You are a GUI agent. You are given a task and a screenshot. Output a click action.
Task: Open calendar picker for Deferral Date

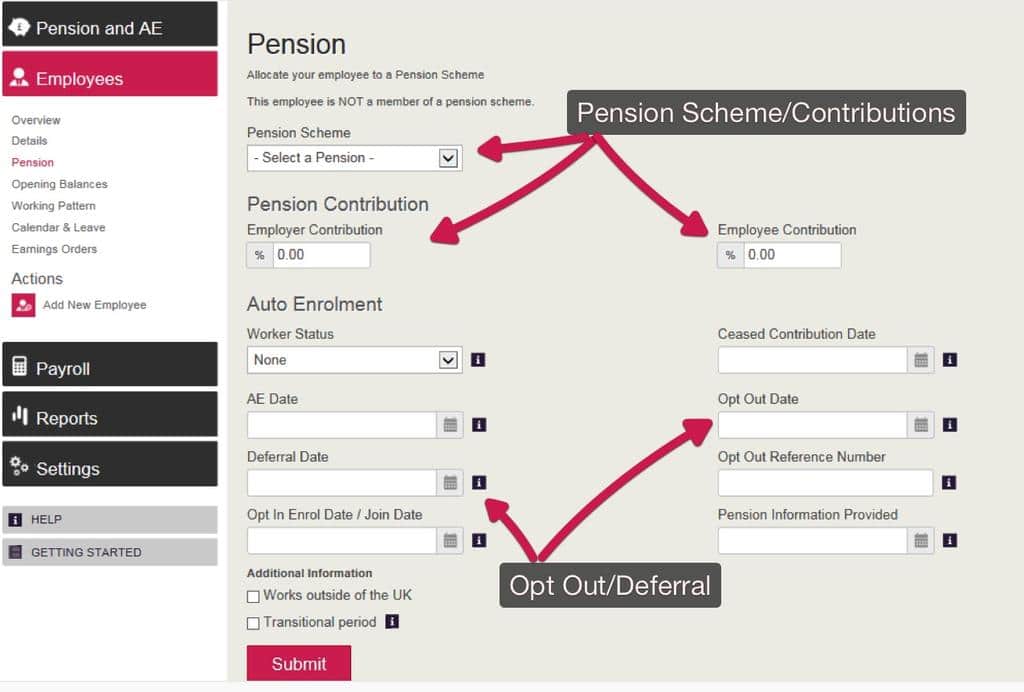450,483
